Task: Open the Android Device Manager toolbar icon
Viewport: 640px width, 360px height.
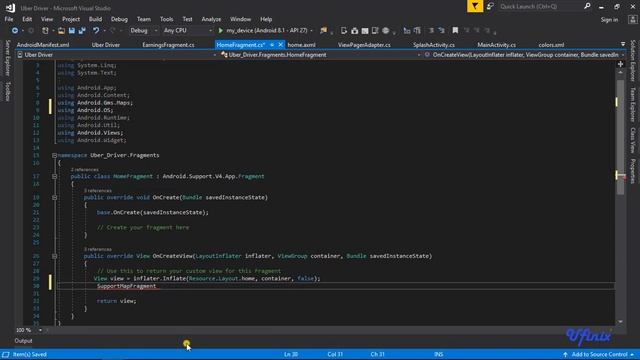Action: pos(344,31)
